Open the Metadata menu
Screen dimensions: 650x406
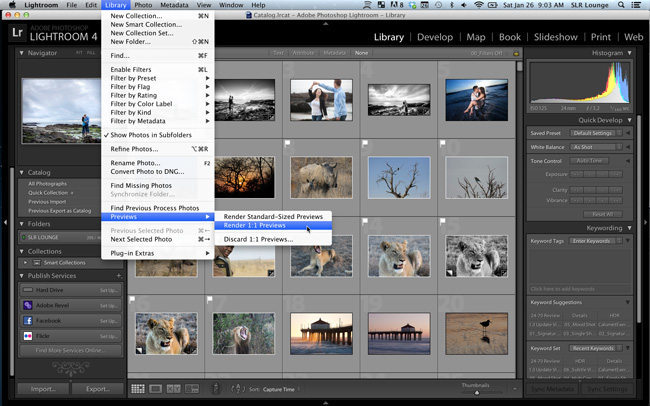coord(174,5)
